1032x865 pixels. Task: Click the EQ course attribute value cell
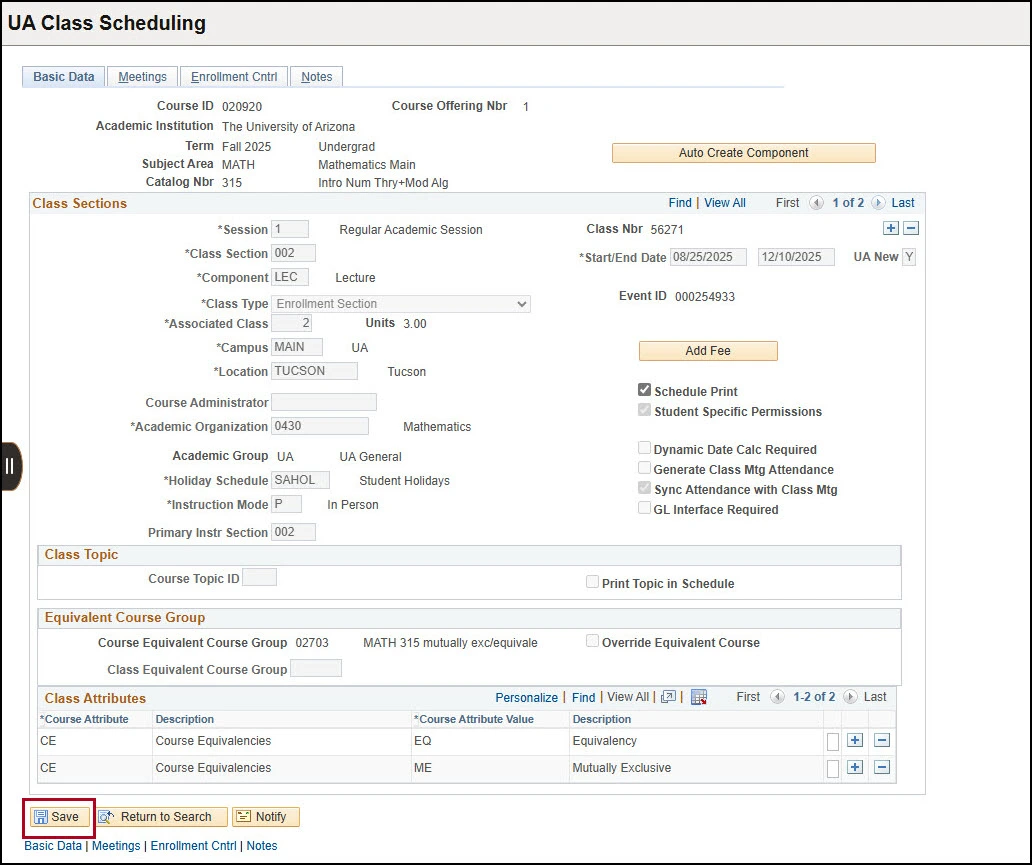(x=490, y=741)
